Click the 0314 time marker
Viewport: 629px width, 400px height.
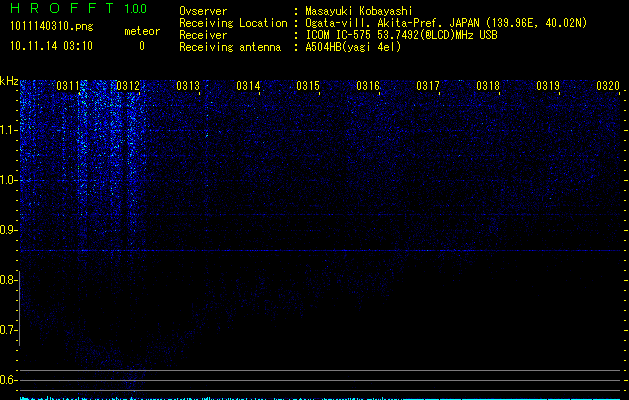coord(248,86)
